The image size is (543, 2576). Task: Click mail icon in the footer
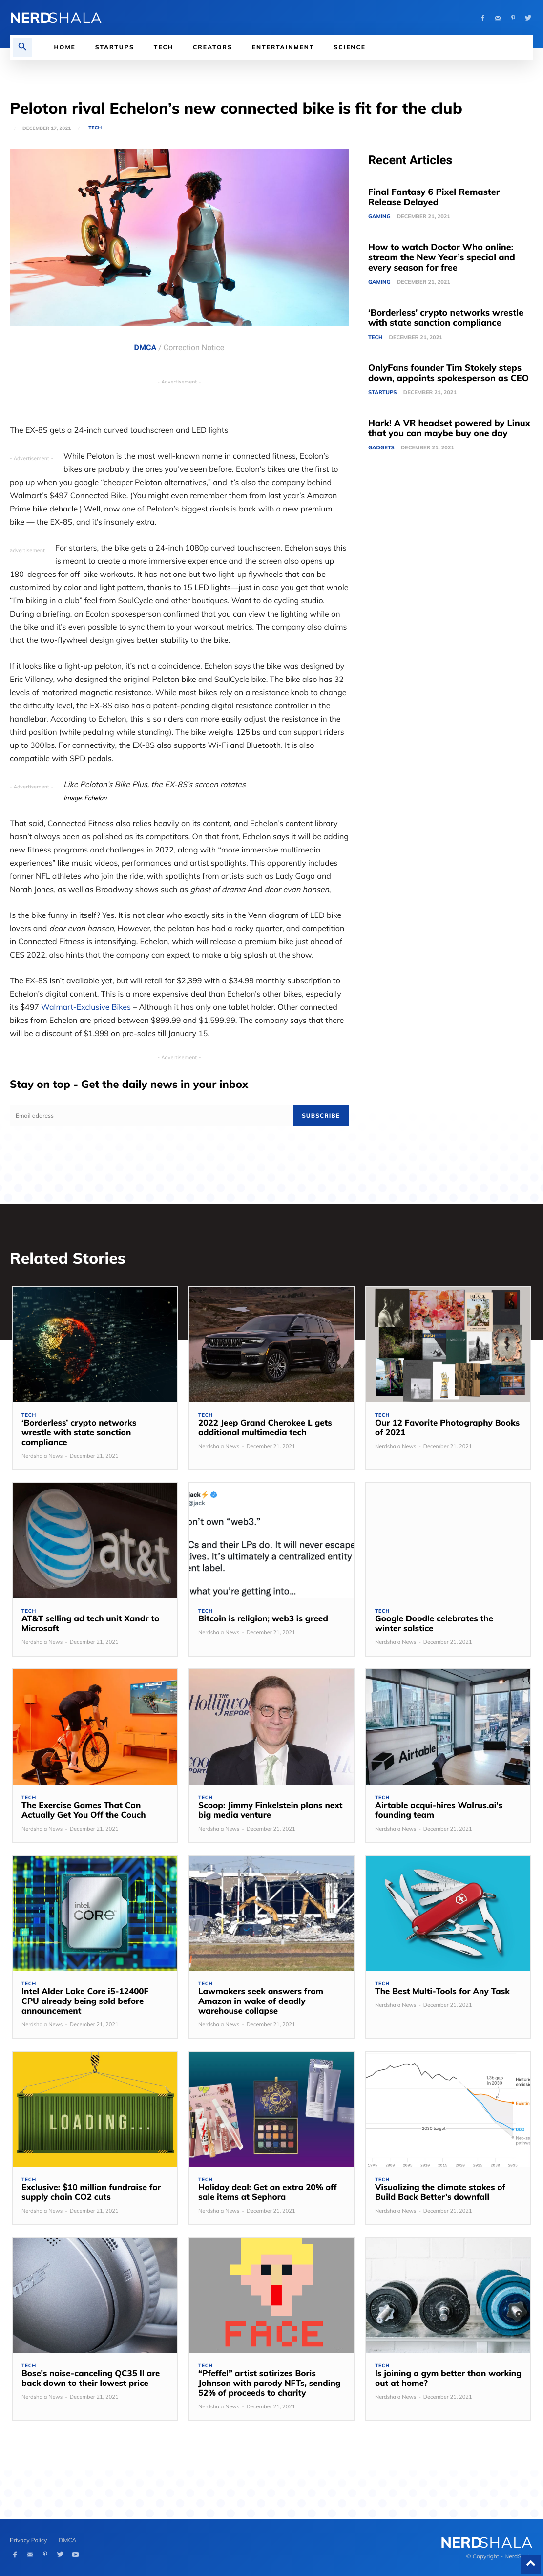tap(30, 2554)
